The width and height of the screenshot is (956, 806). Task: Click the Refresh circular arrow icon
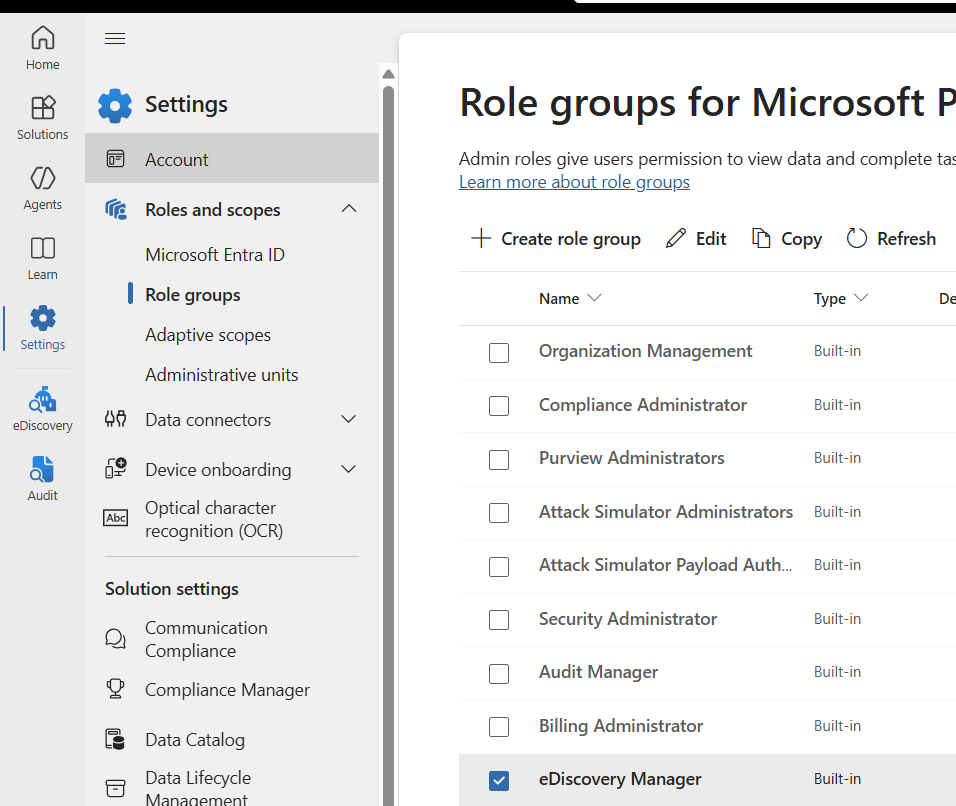click(857, 238)
